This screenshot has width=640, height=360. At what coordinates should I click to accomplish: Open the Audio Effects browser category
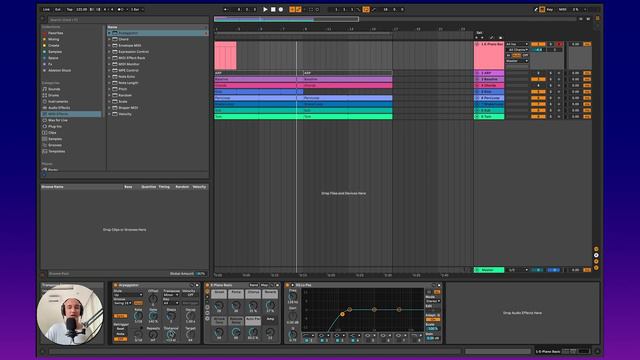coord(60,108)
